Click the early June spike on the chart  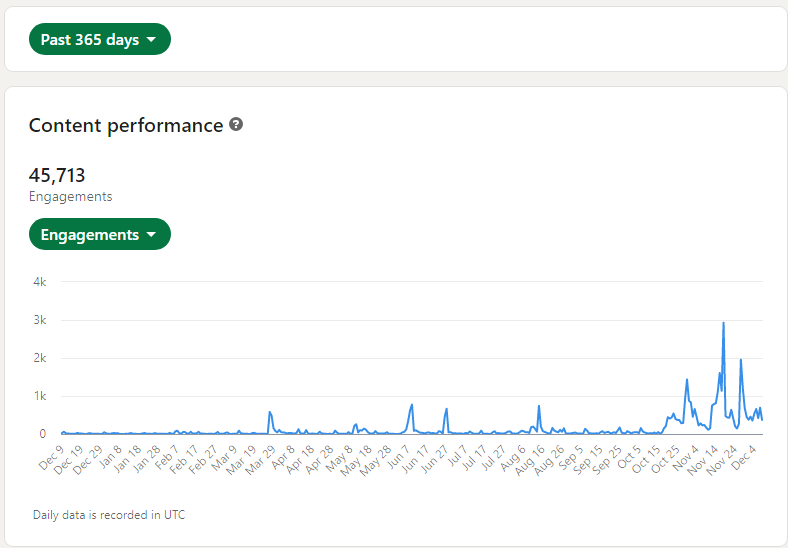point(412,405)
